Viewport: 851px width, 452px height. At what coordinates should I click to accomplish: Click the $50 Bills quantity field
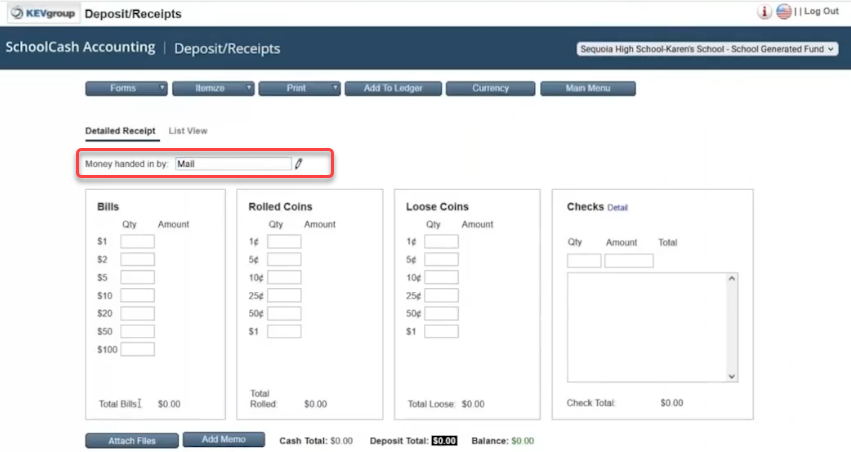pos(137,331)
